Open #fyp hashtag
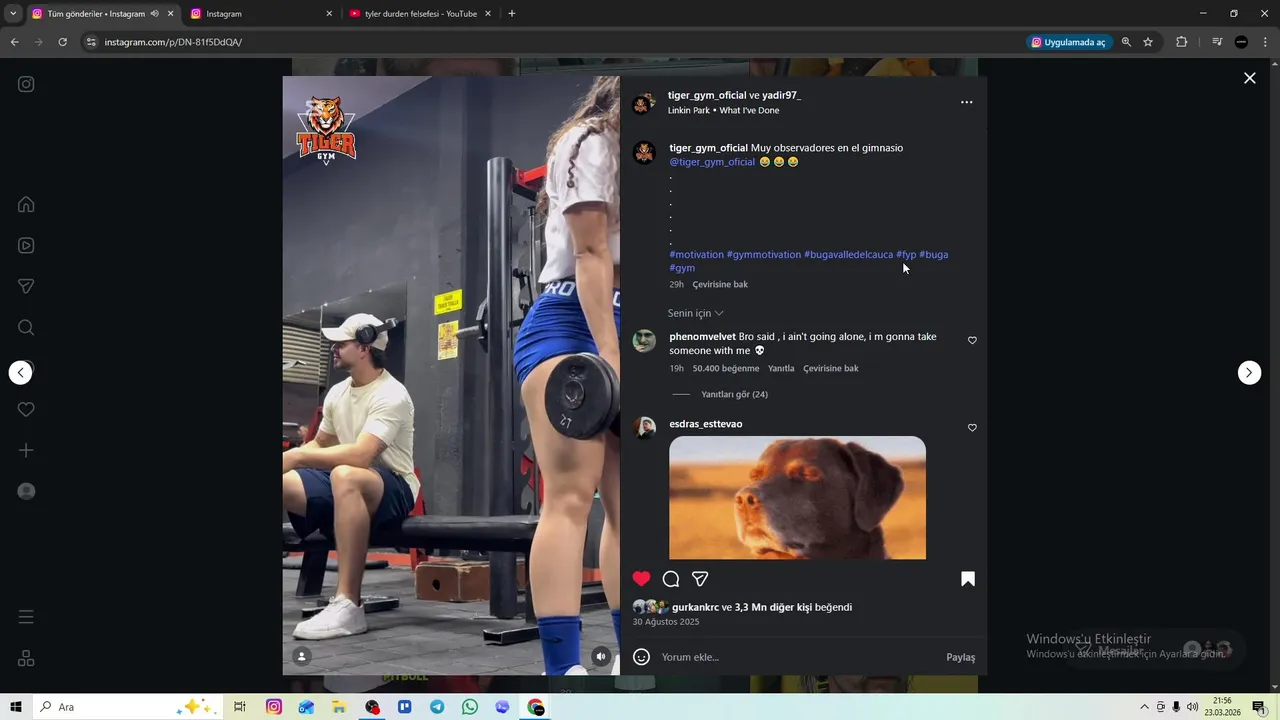This screenshot has height=720, width=1280. pyautogui.click(x=906, y=254)
